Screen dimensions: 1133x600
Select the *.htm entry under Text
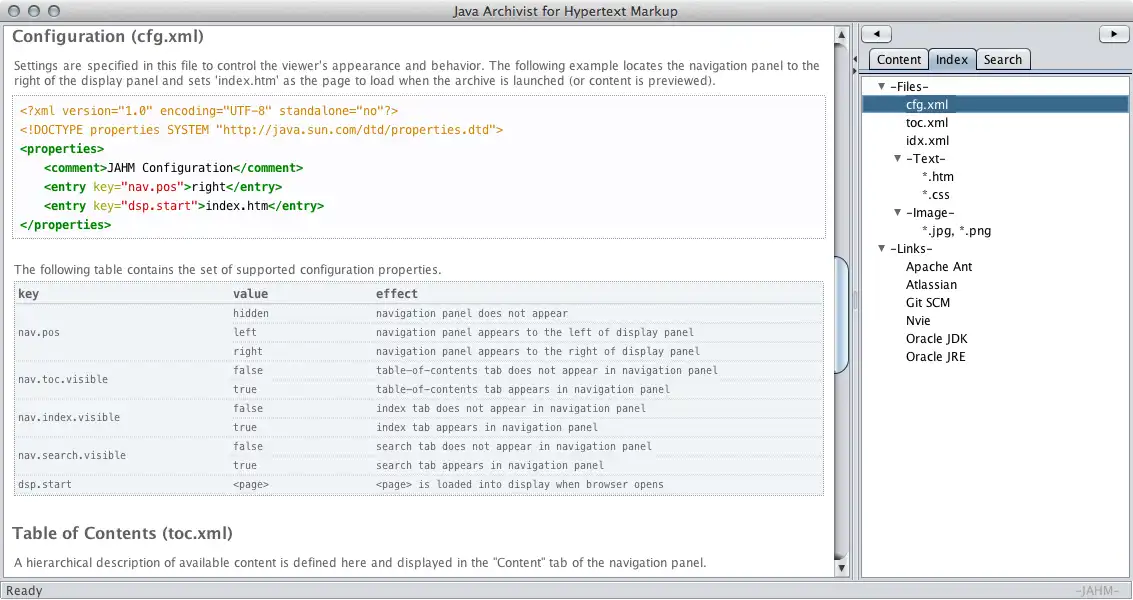coord(938,177)
